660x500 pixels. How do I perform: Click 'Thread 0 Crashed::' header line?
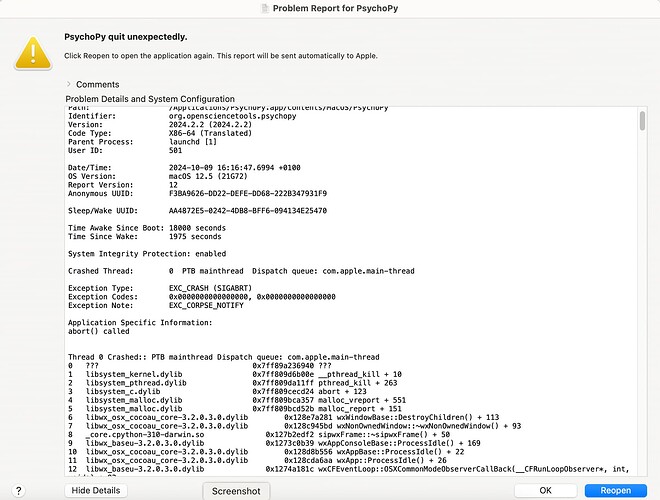(224, 357)
